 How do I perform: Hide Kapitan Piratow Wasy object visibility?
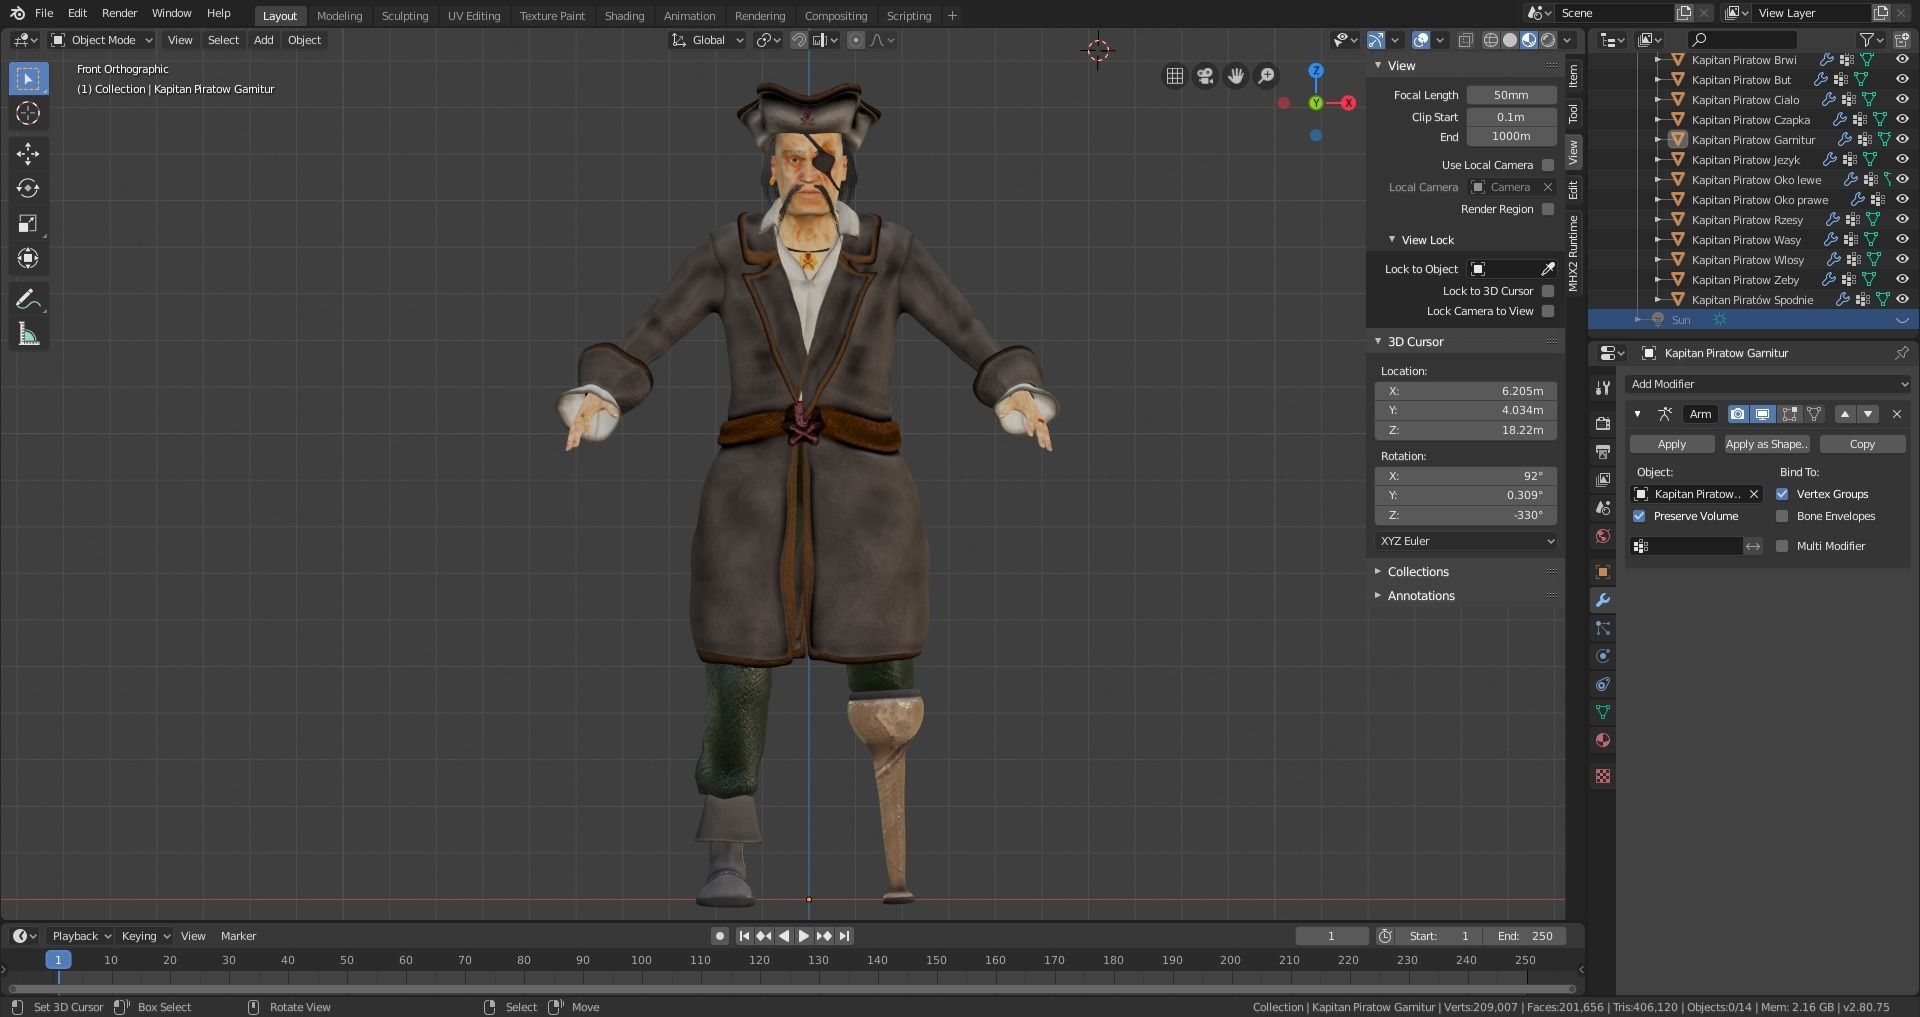1902,240
